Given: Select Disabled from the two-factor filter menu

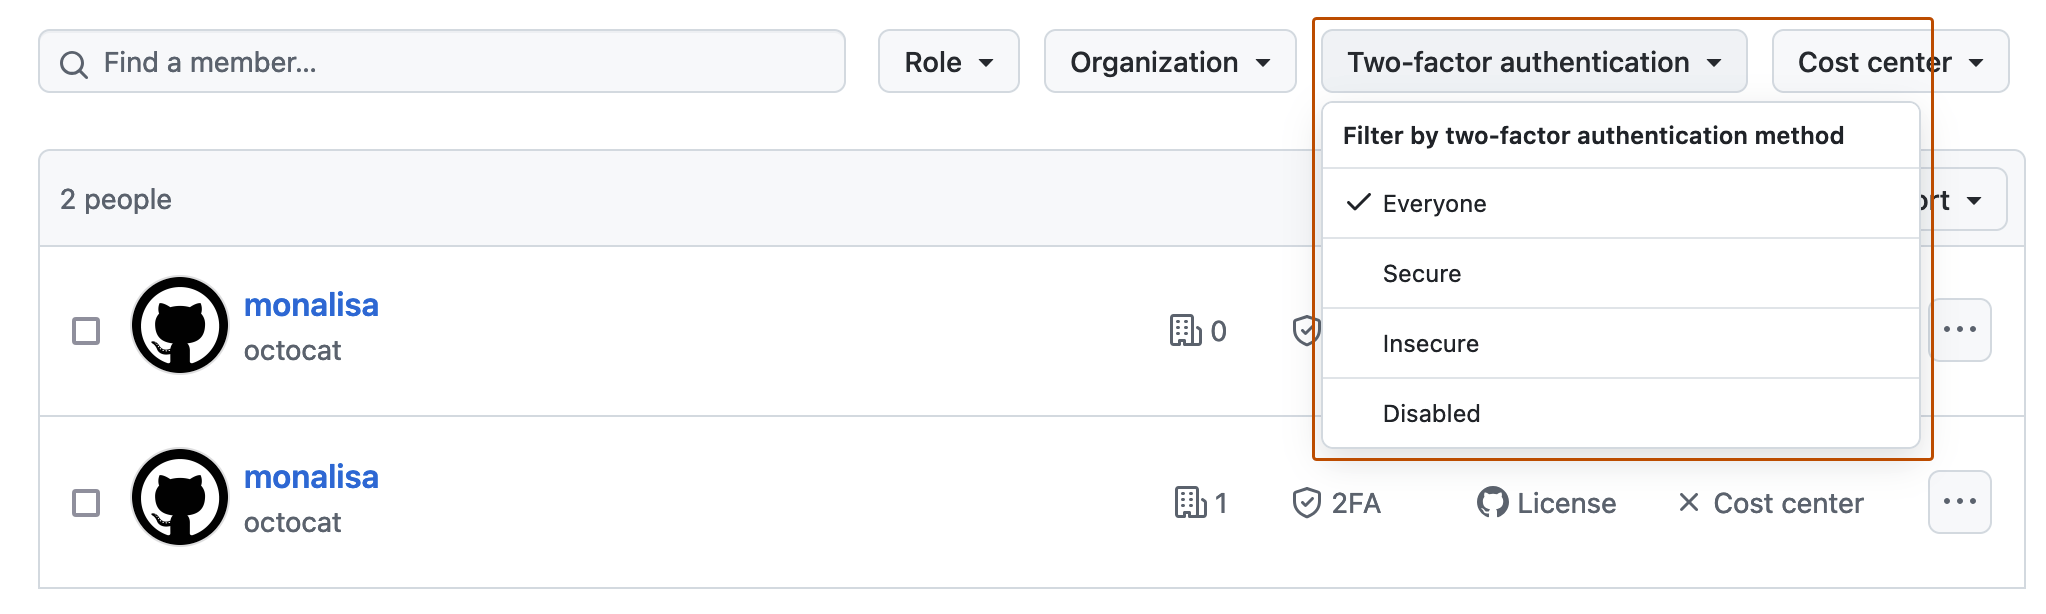Looking at the screenshot, I should tap(1431, 412).
